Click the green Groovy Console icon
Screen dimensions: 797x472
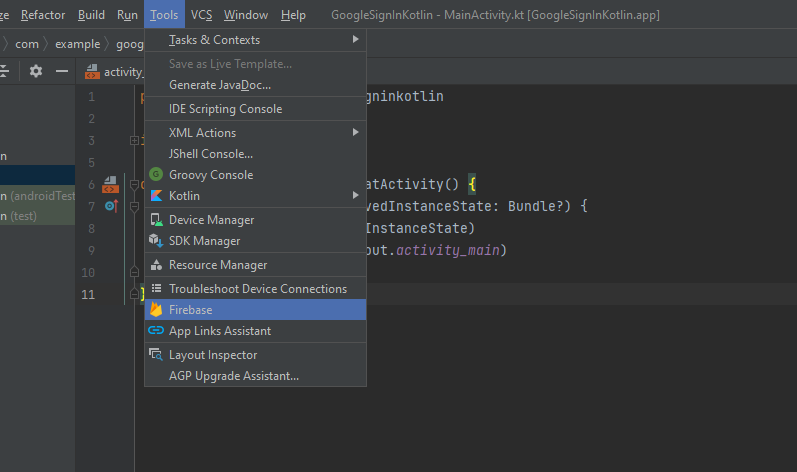tap(156, 174)
